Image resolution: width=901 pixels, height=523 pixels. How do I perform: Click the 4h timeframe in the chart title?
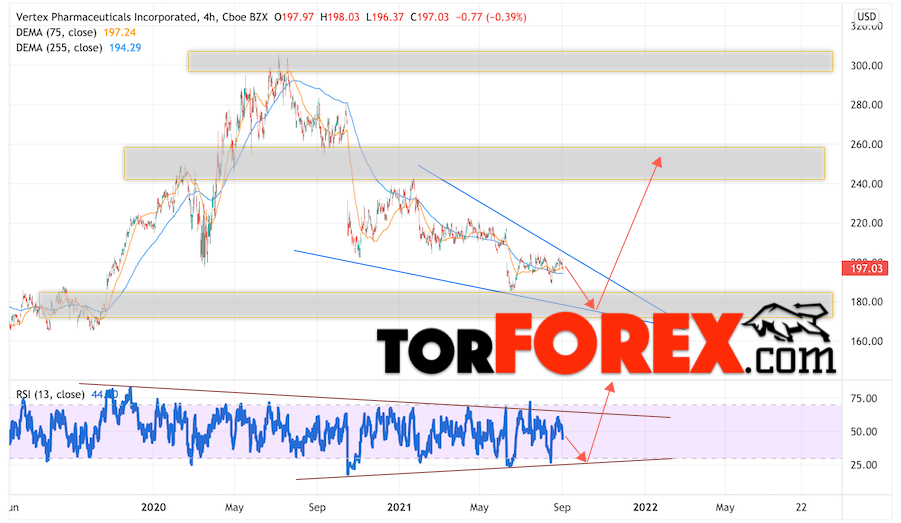click(209, 17)
